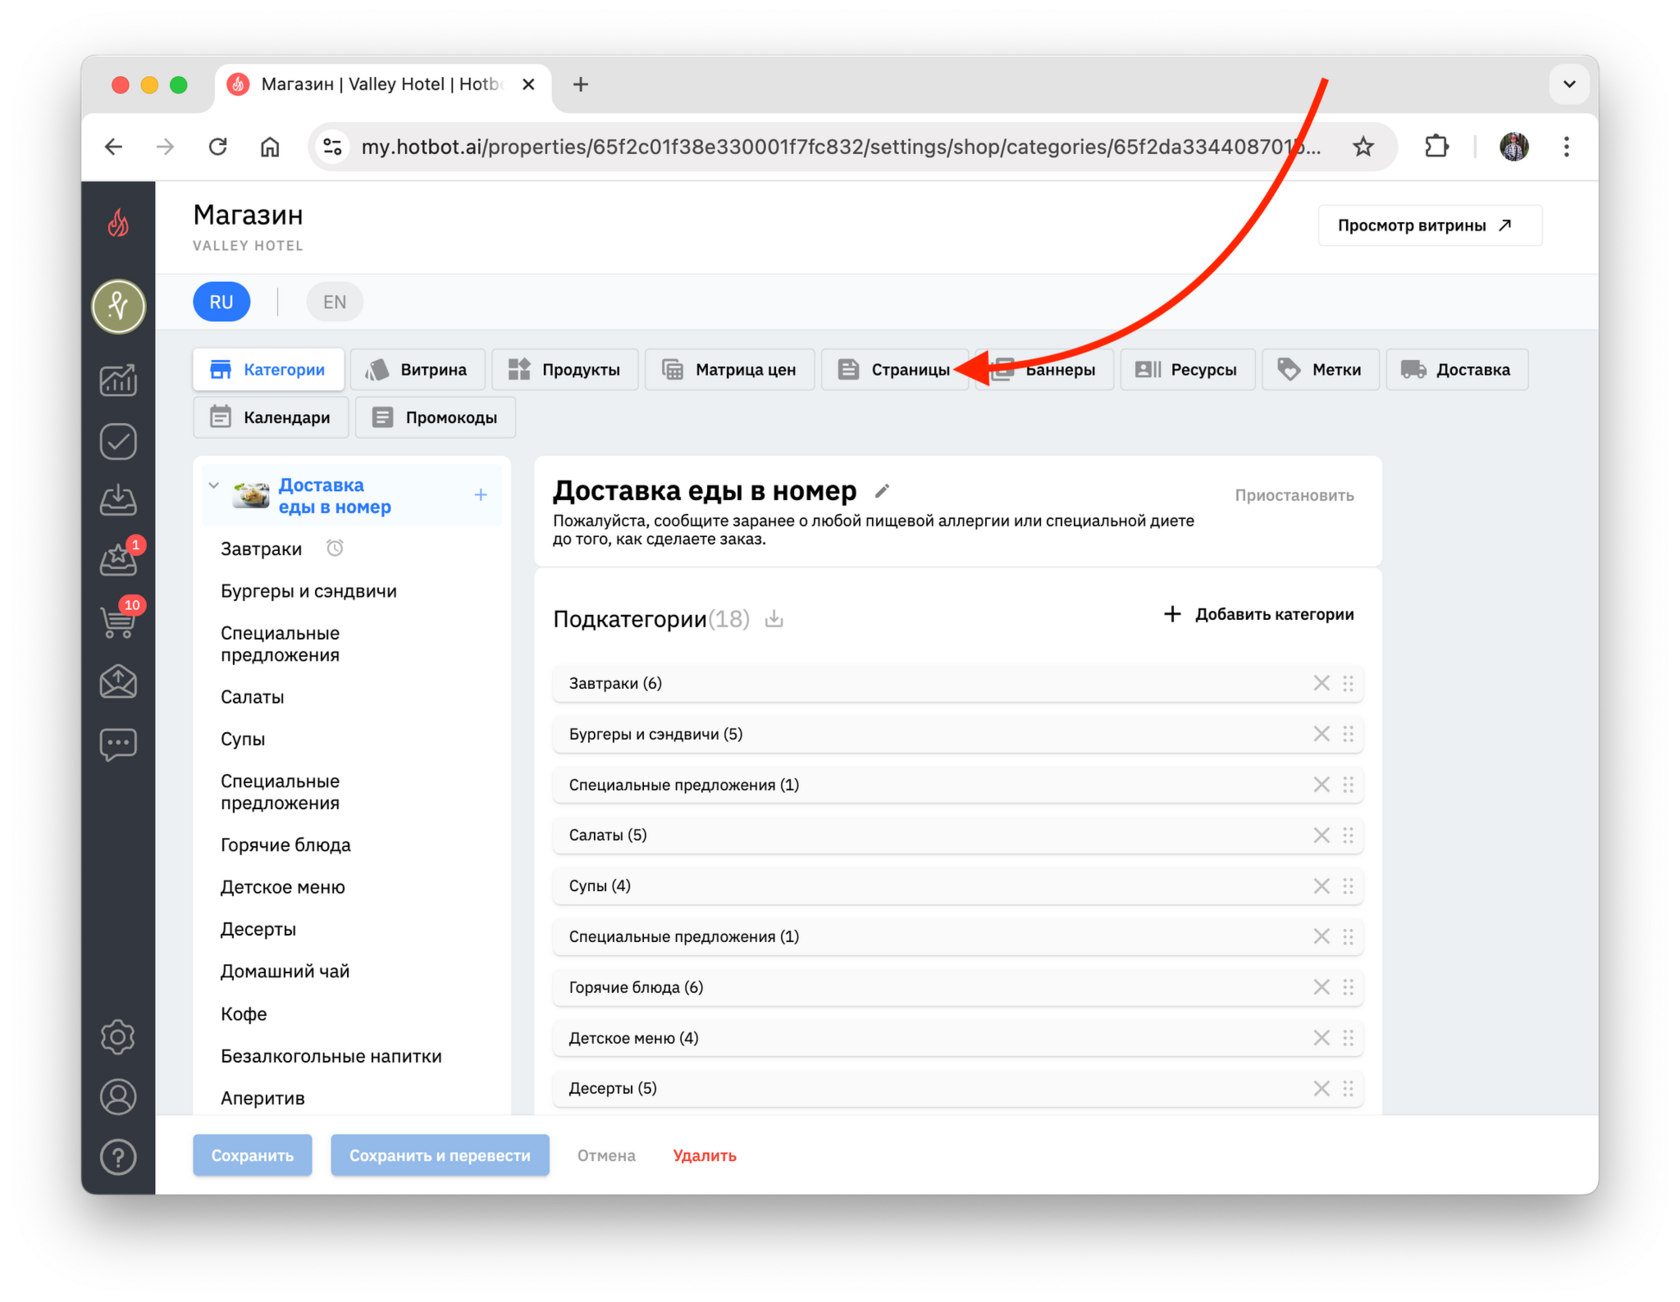
Task: Go to browser home page
Action: click(270, 147)
